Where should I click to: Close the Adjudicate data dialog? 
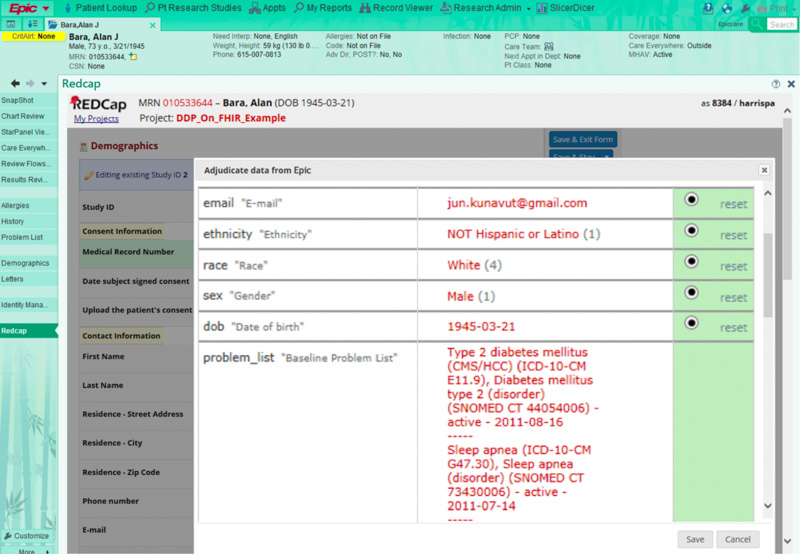tap(764, 170)
